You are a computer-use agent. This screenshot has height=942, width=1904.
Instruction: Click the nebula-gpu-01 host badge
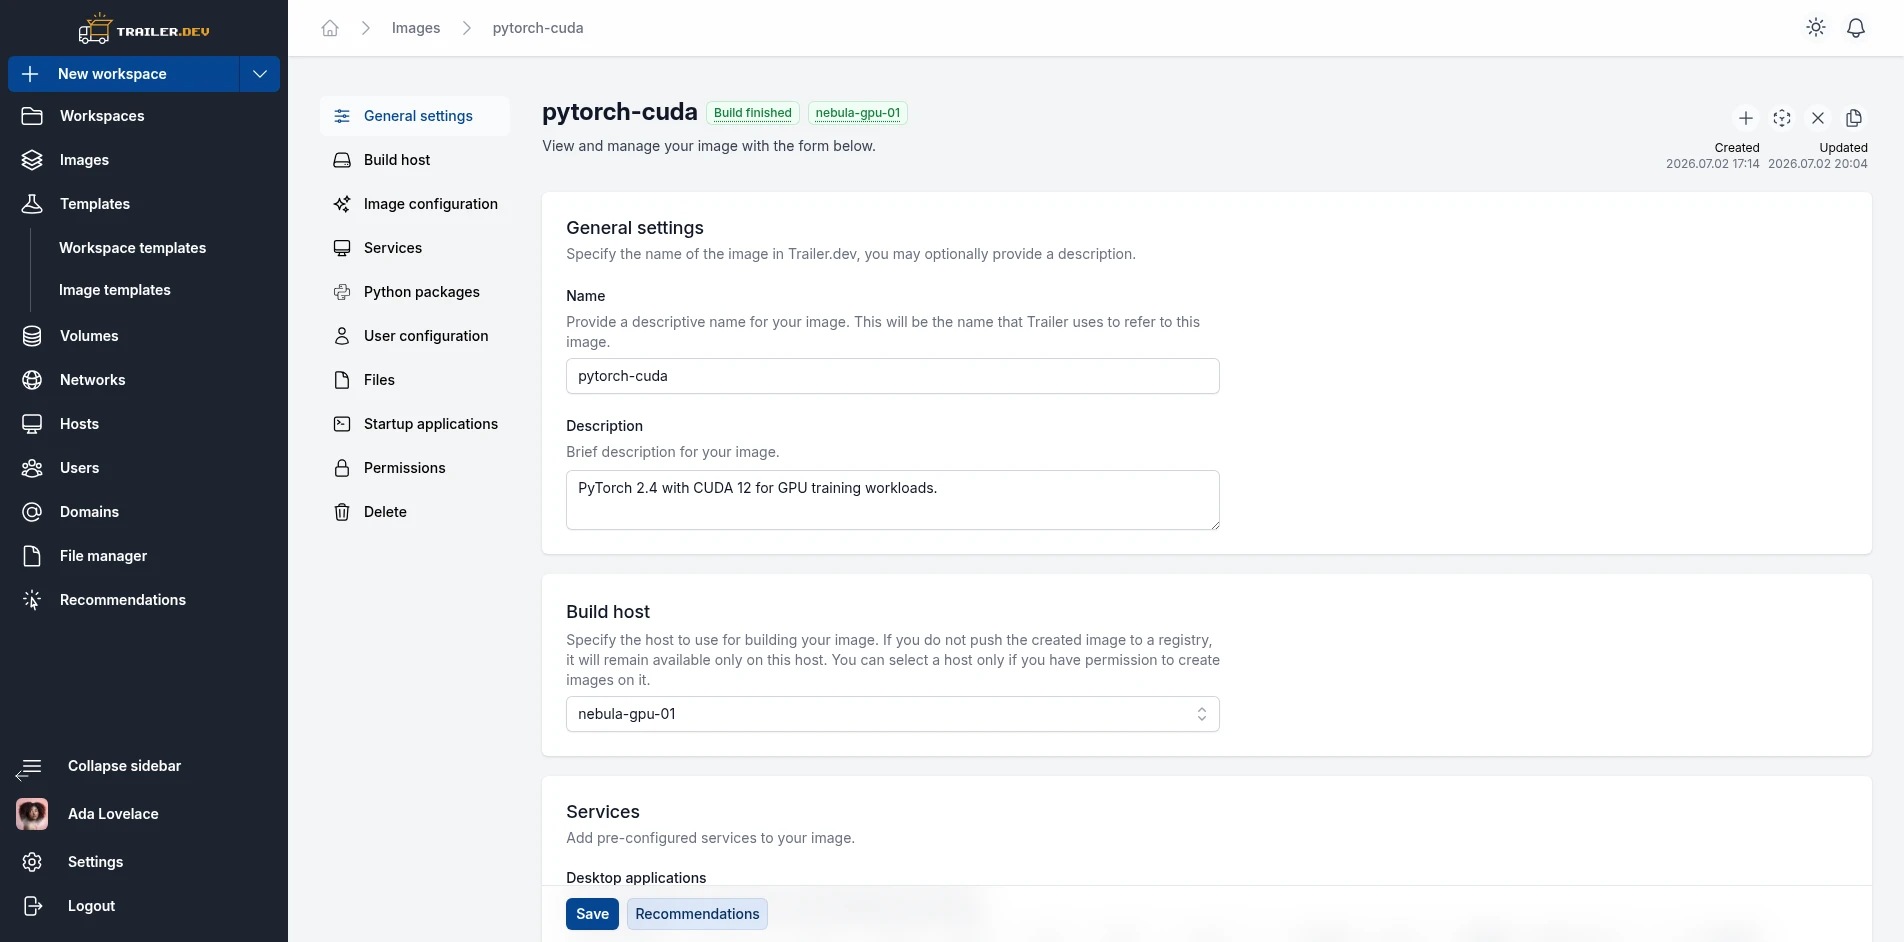click(858, 113)
